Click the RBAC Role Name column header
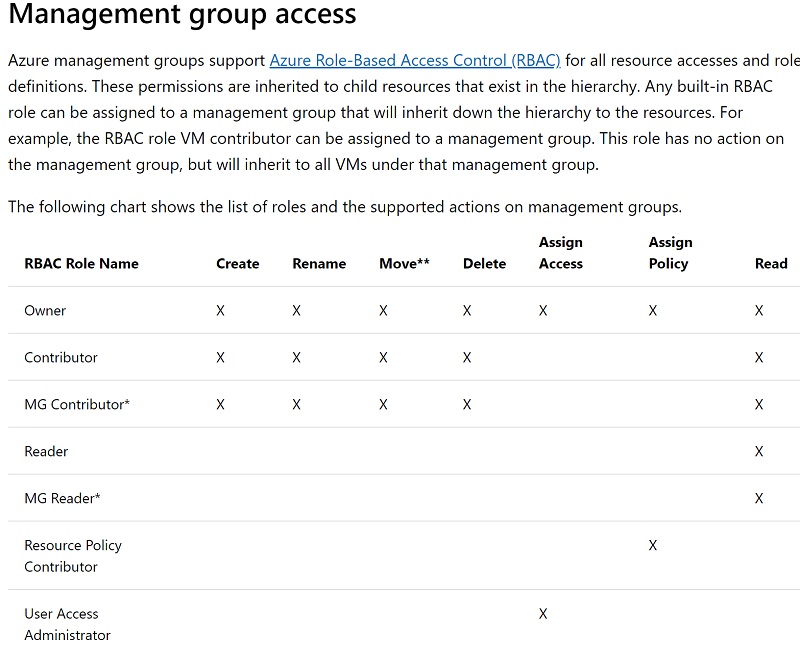Viewport: 800px width, 662px height. [x=81, y=264]
